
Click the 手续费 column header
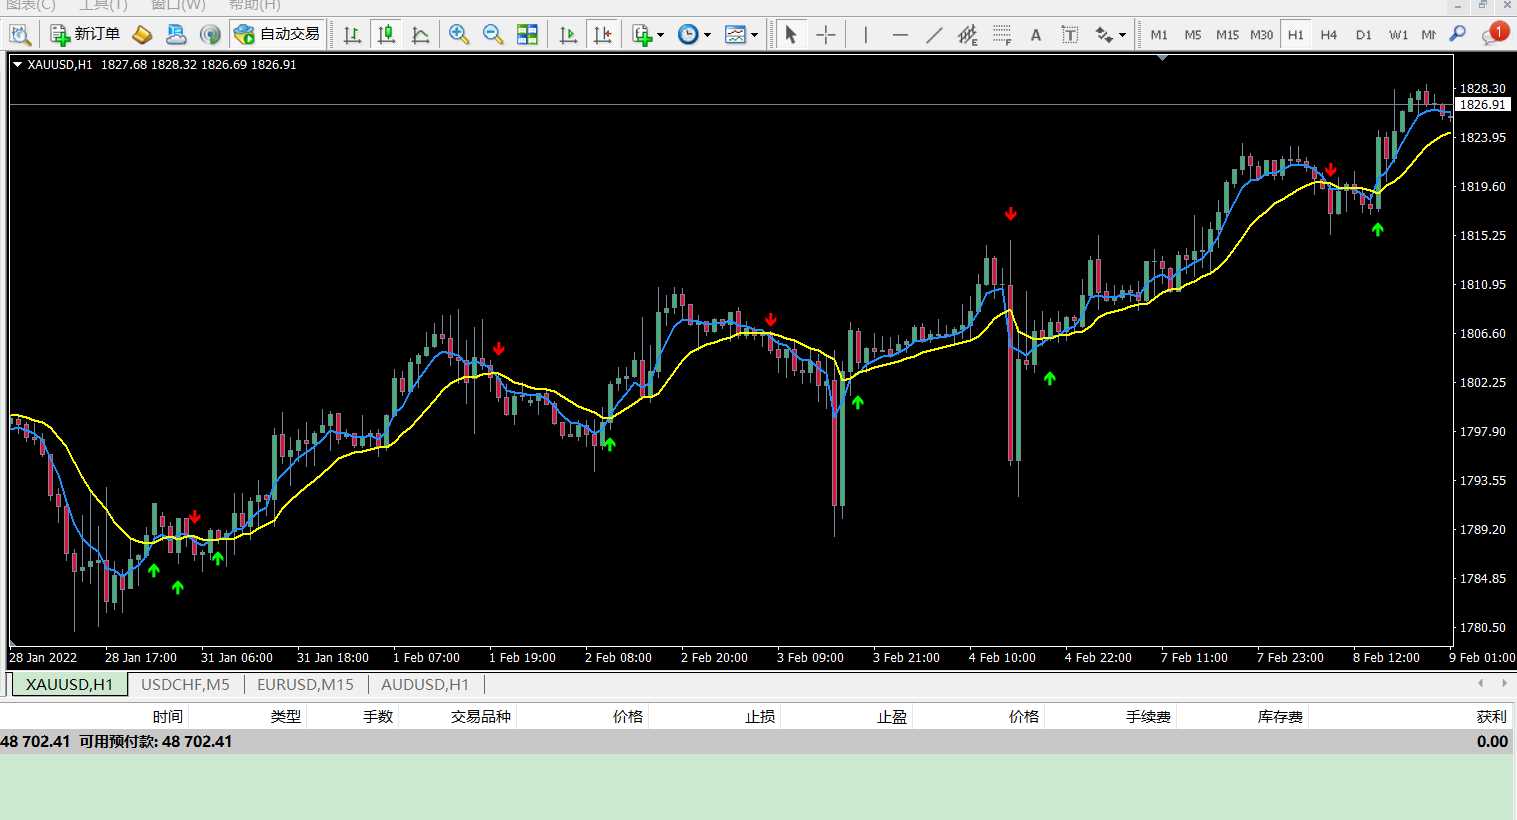[1148, 716]
